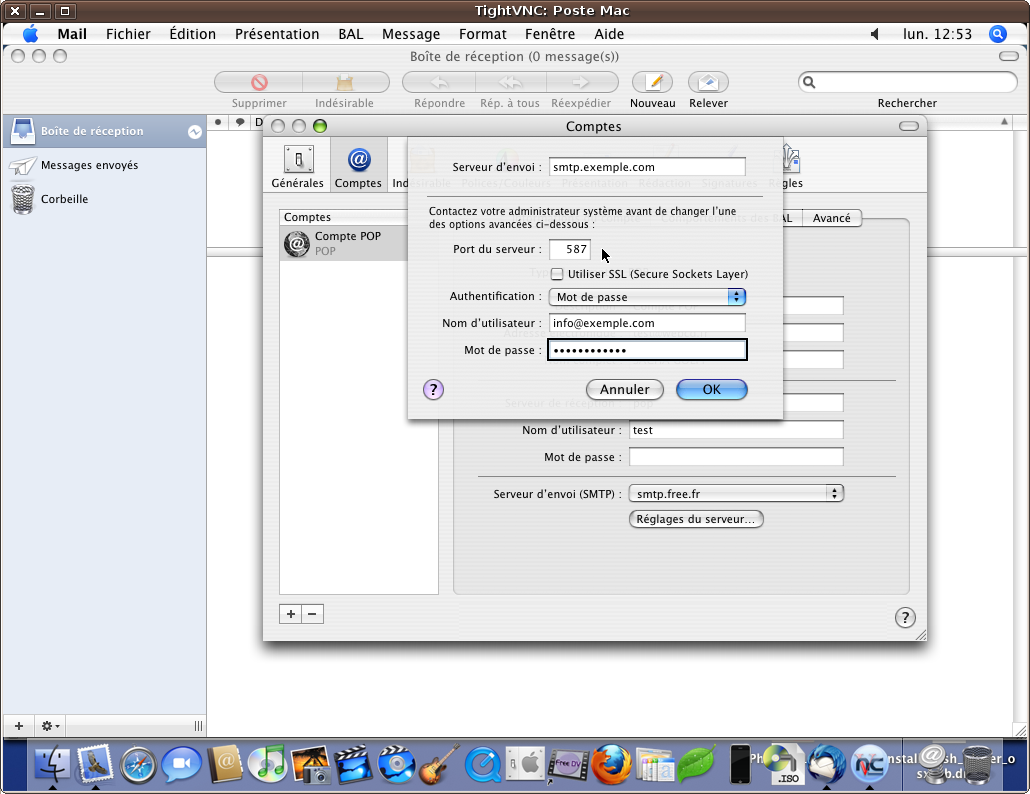Launch Firefox from the dock

click(x=611, y=764)
